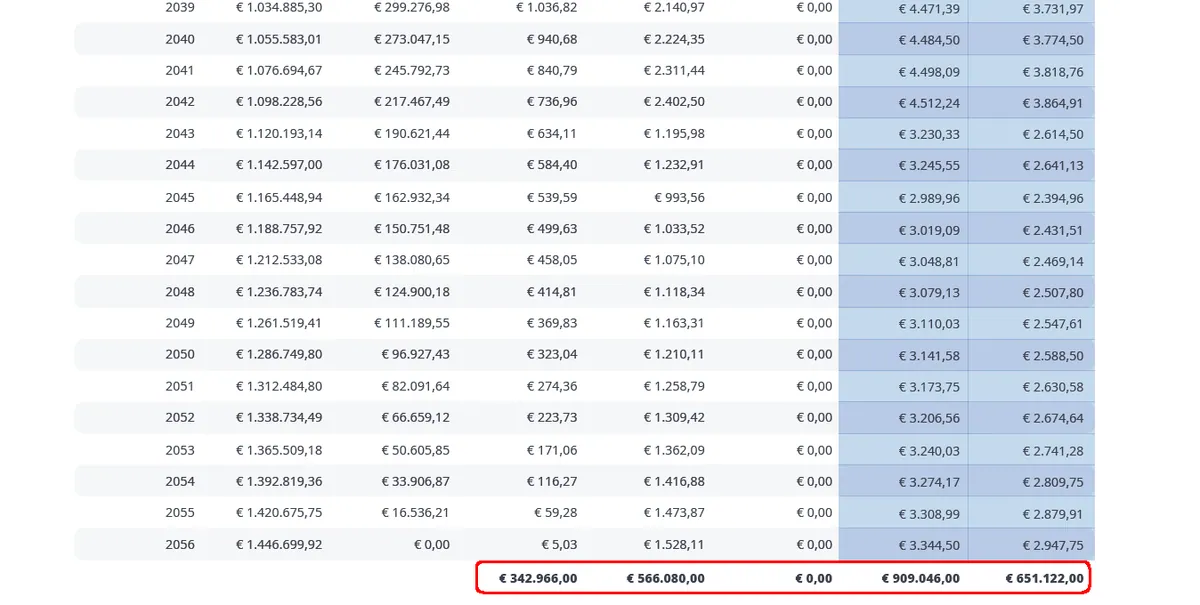This screenshot has height=605, width=1200.
Task: Select the year 2045 cell
Action: click(x=180, y=197)
